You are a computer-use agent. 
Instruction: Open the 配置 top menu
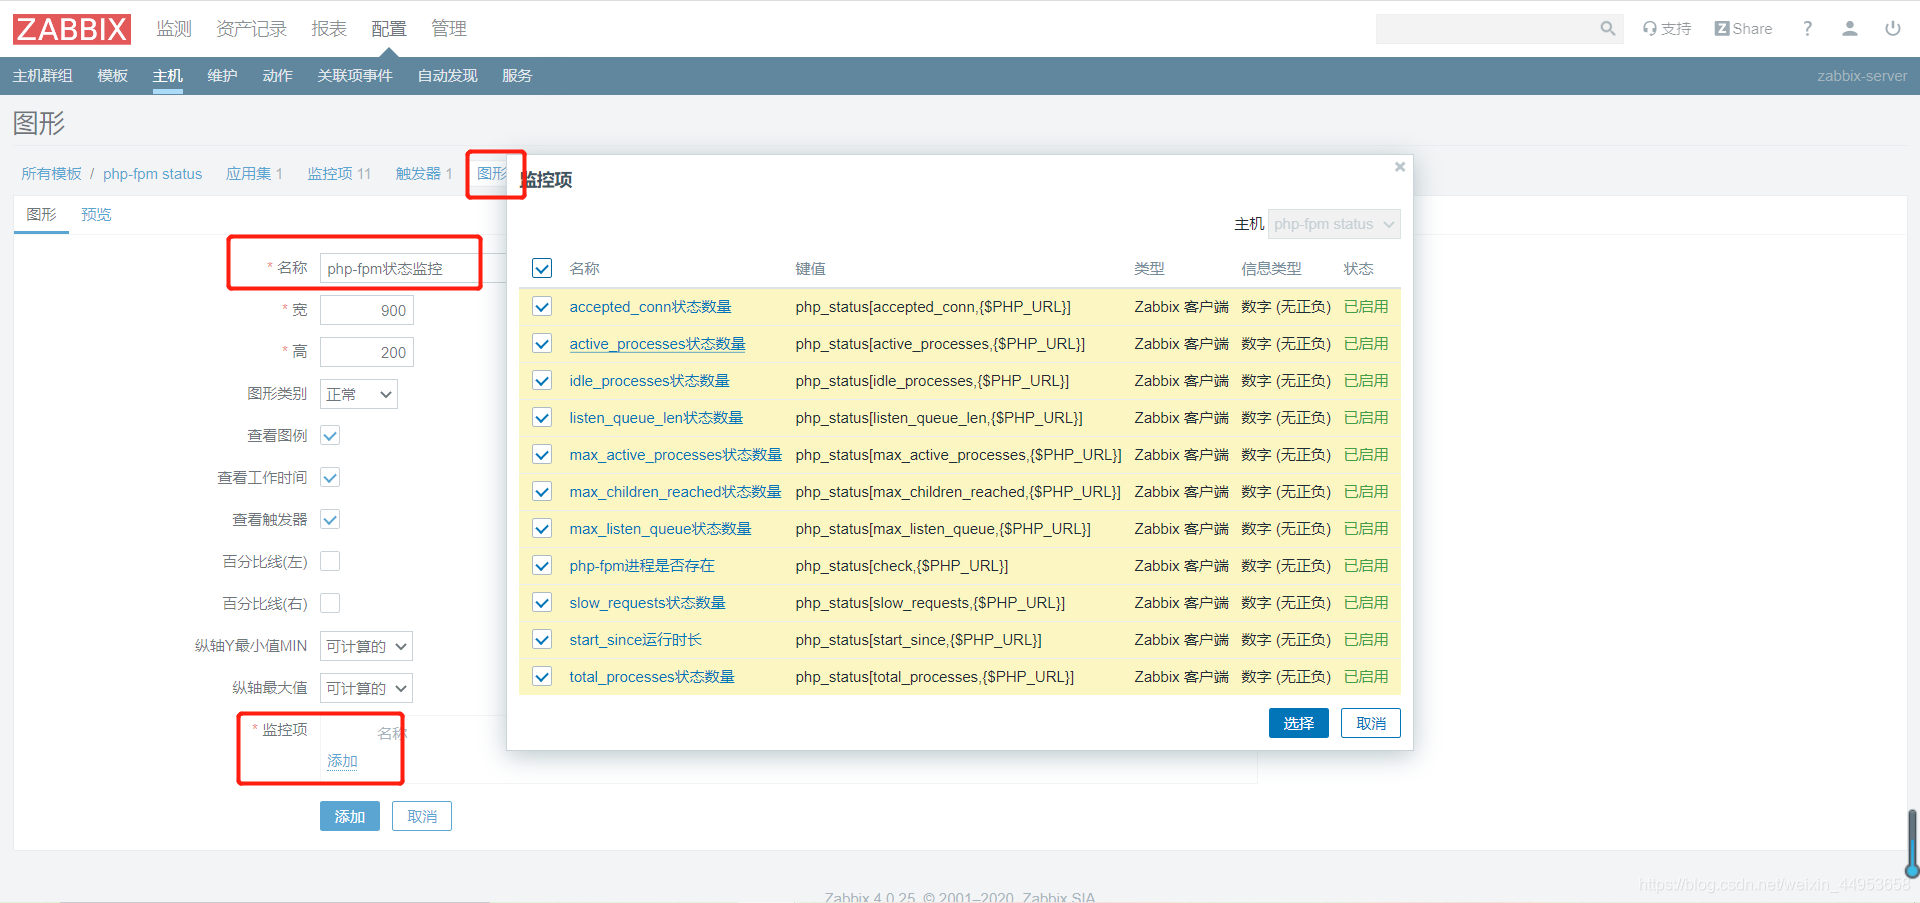coord(389,29)
